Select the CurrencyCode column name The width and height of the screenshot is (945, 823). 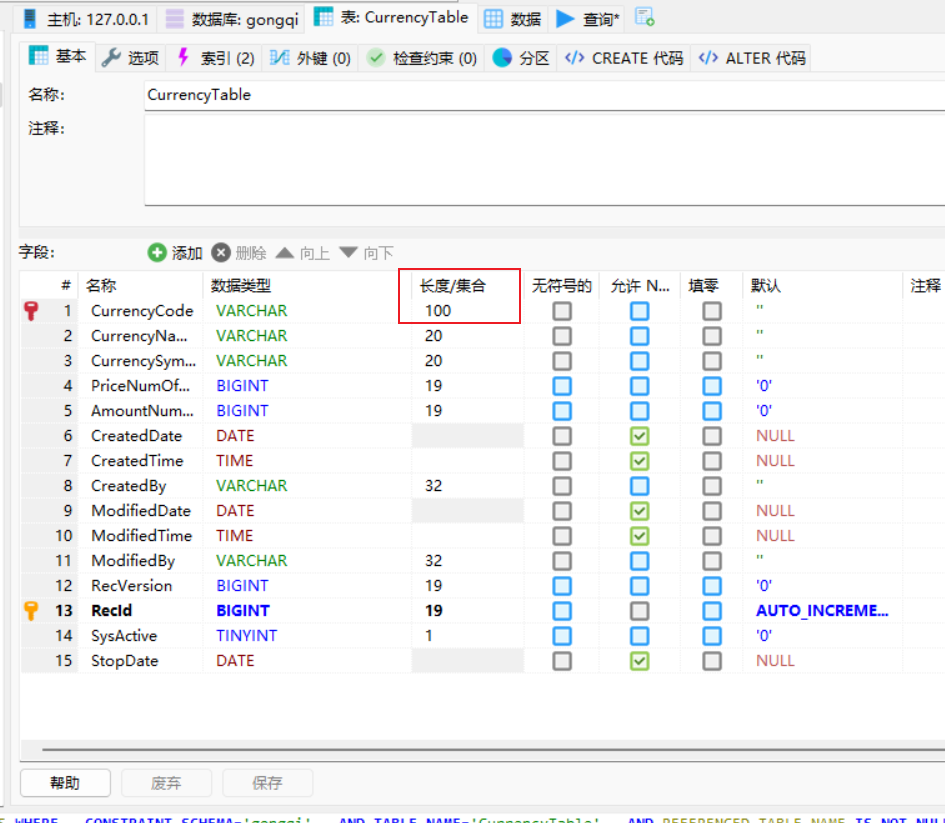click(x=142, y=311)
